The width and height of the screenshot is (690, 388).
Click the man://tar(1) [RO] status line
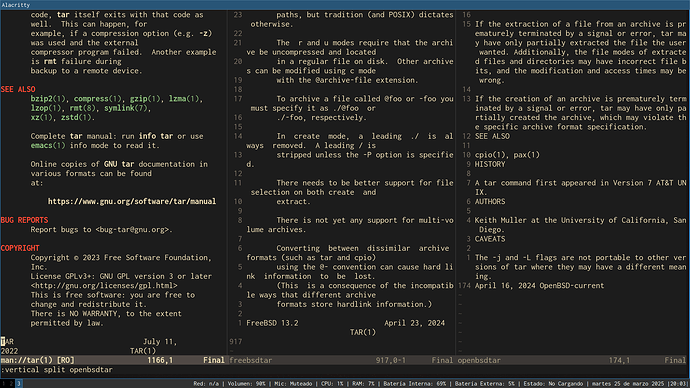click(x=113, y=360)
